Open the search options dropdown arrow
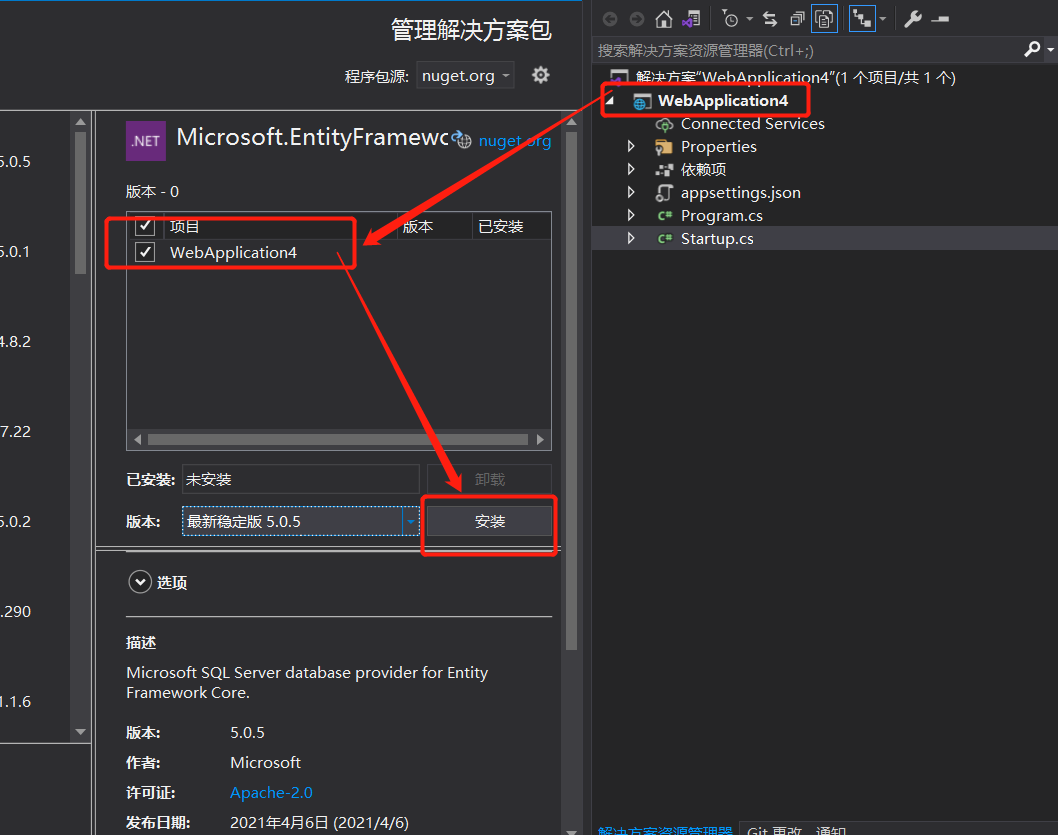 point(1050,50)
